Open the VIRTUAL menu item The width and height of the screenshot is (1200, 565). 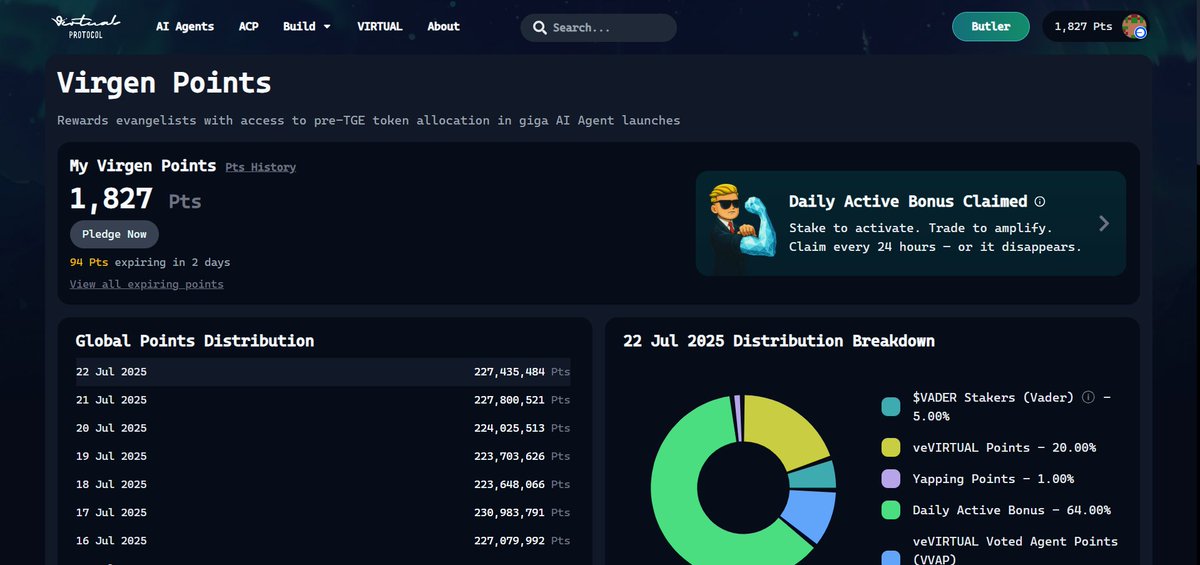380,26
